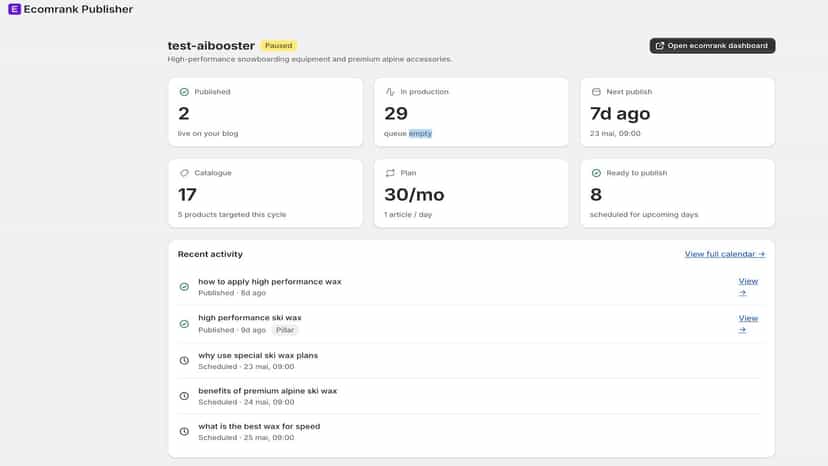Click the In production pulse icon
This screenshot has width=828, height=466.
390,92
